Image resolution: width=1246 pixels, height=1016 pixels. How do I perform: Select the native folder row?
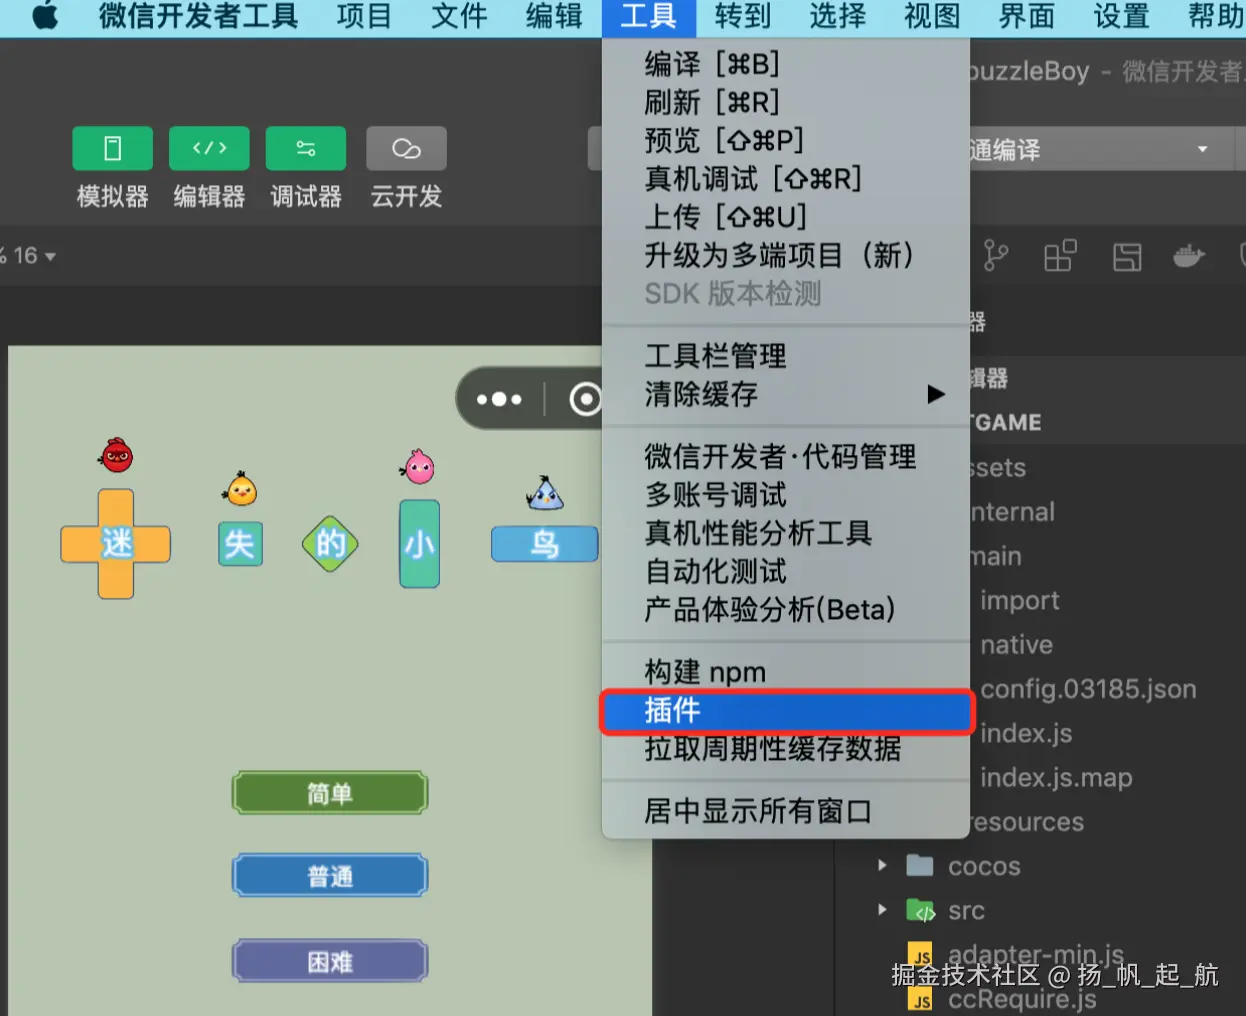click(x=1016, y=645)
